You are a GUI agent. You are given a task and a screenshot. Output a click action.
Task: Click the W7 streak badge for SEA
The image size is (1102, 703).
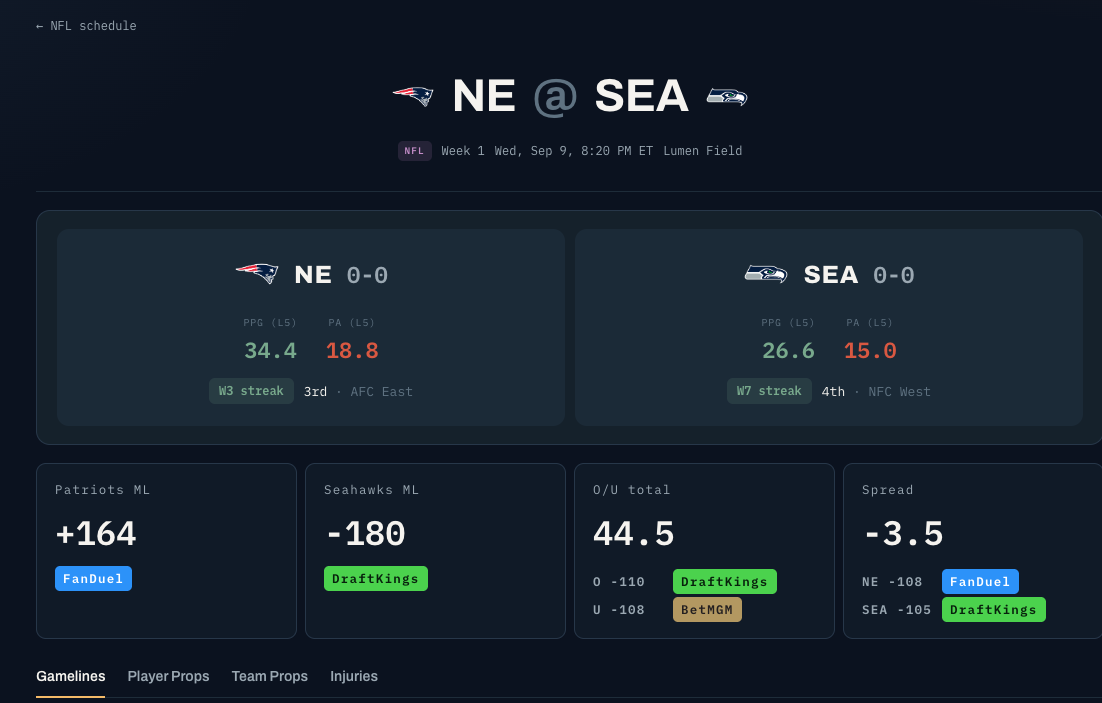tap(769, 391)
